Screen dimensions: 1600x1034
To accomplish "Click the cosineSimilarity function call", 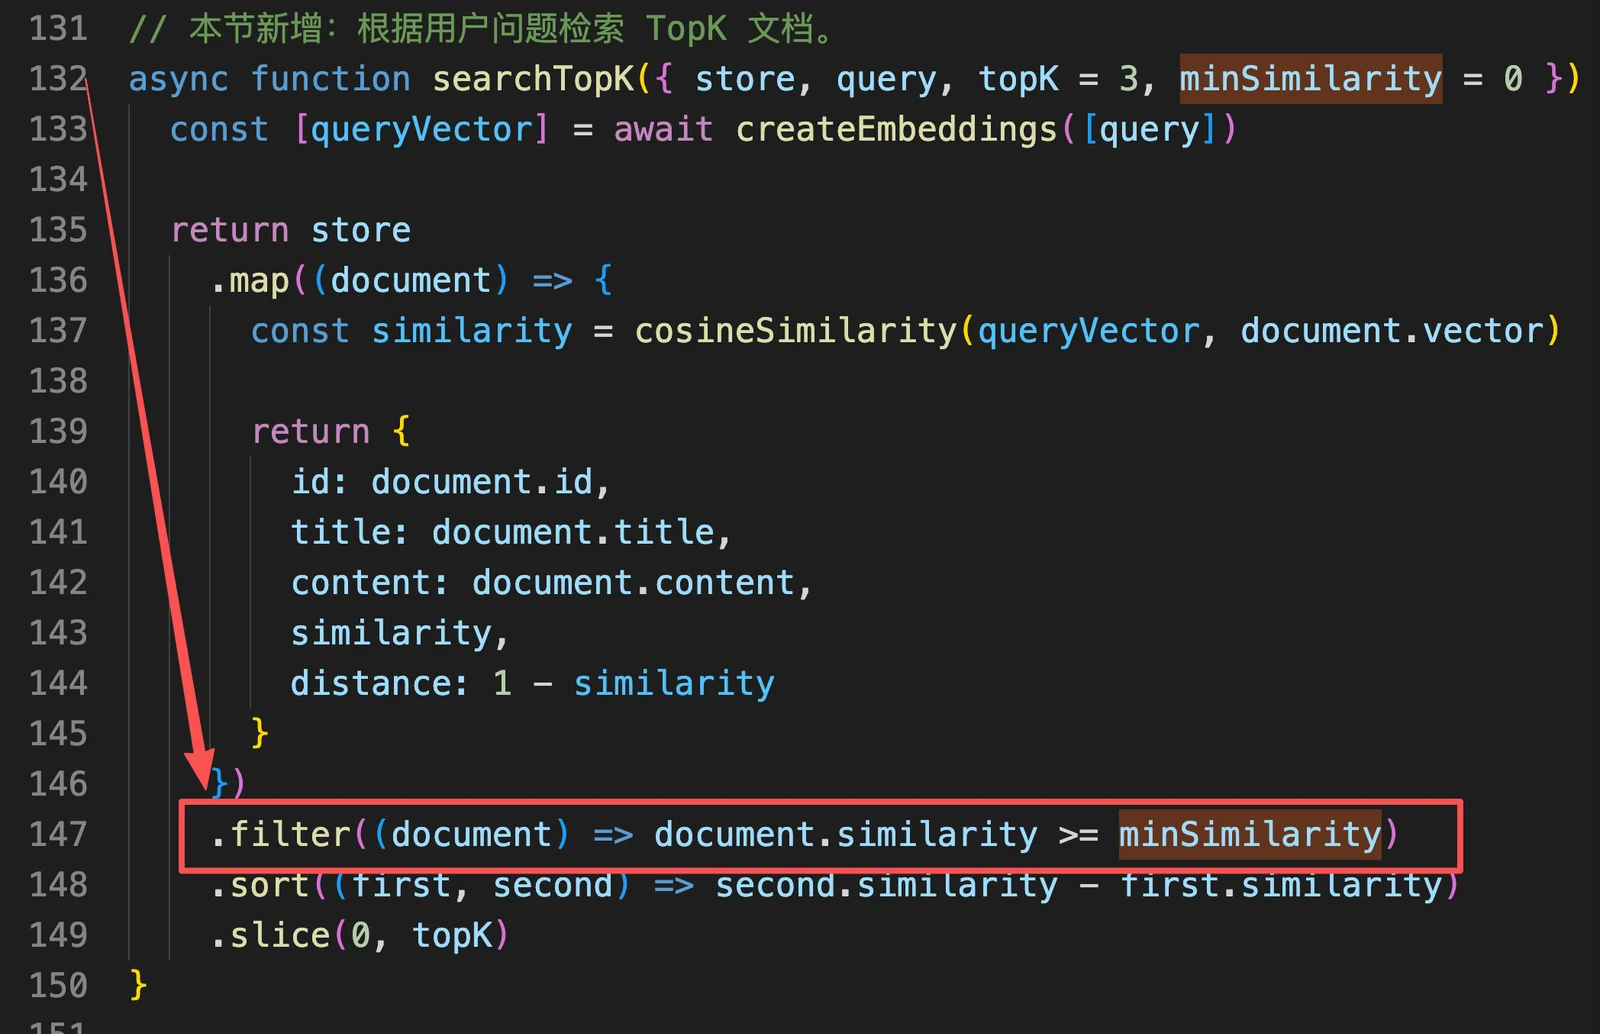I will pos(797,330).
